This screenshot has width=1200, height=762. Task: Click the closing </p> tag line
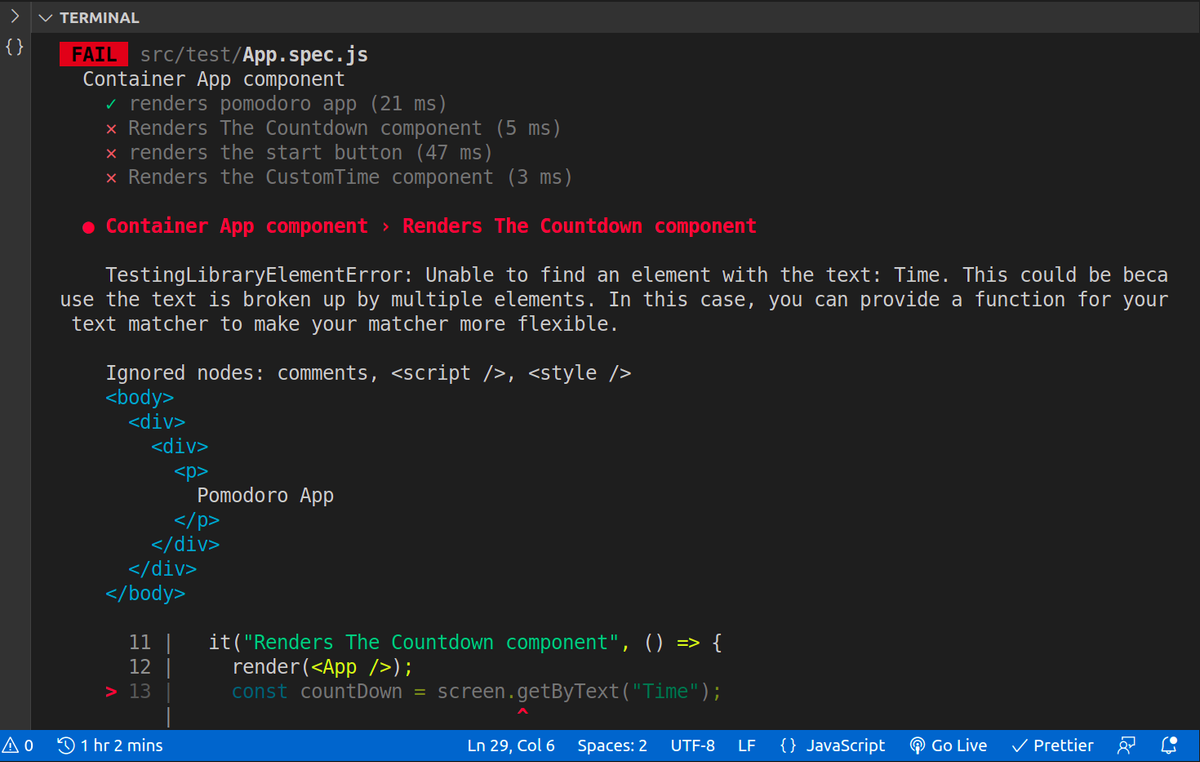[x=197, y=520]
